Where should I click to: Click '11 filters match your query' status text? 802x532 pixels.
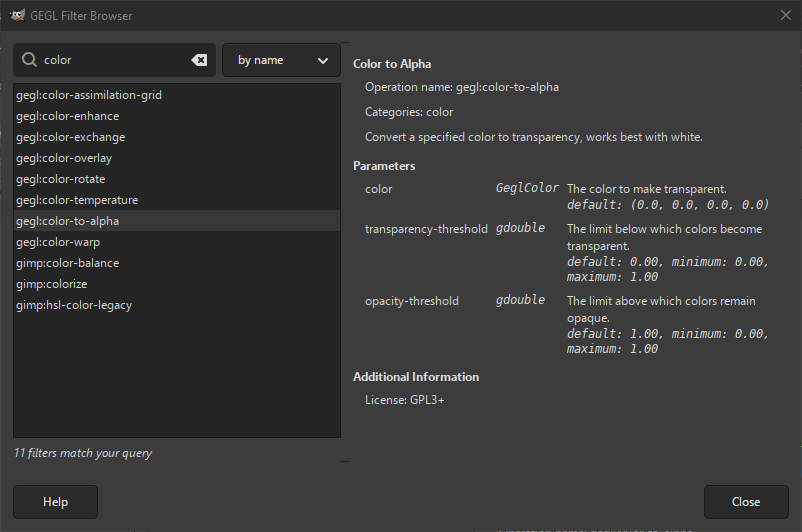click(x=83, y=453)
